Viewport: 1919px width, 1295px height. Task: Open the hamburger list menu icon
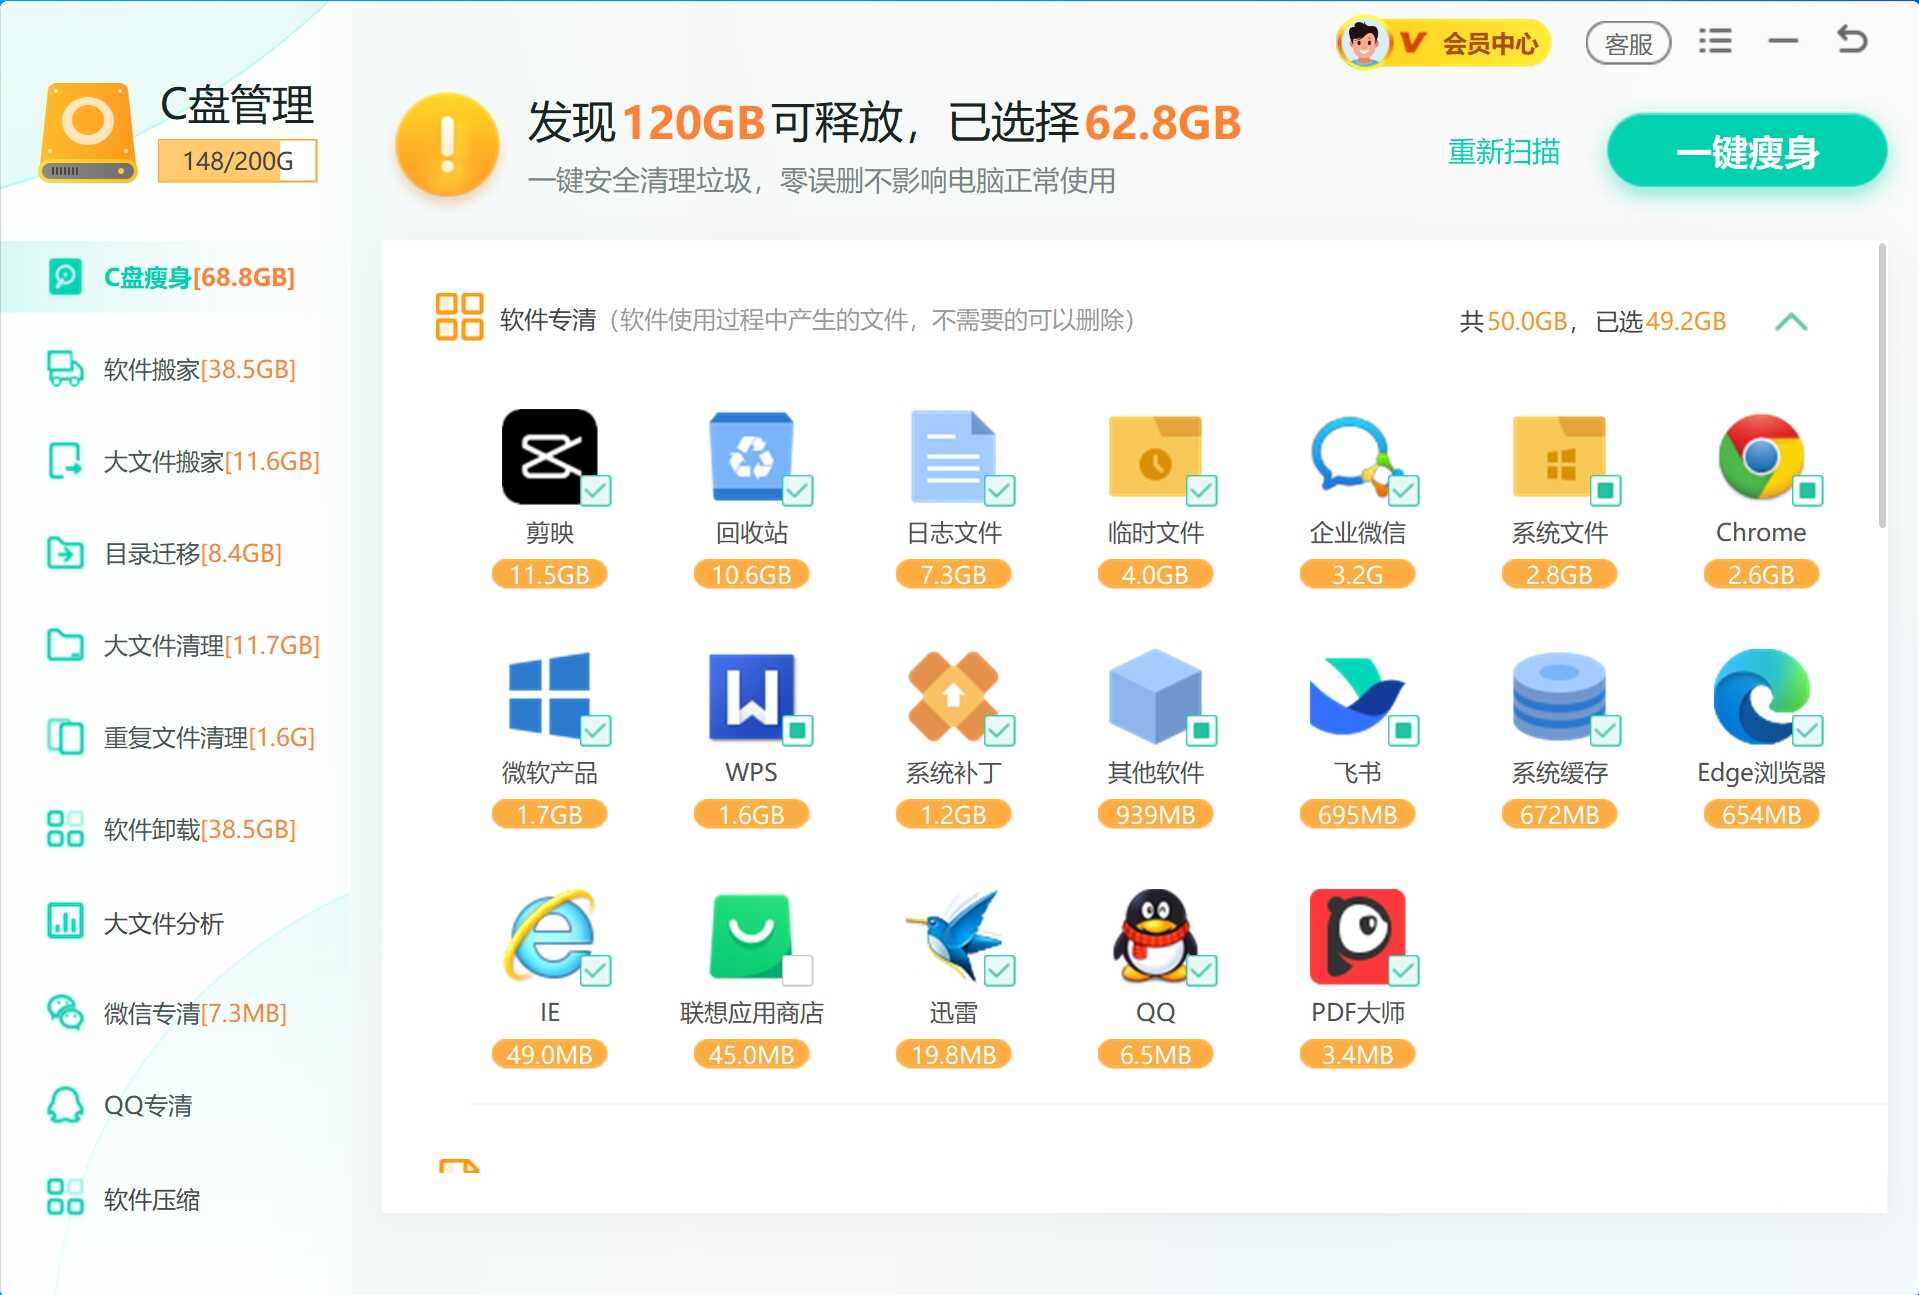(1715, 41)
